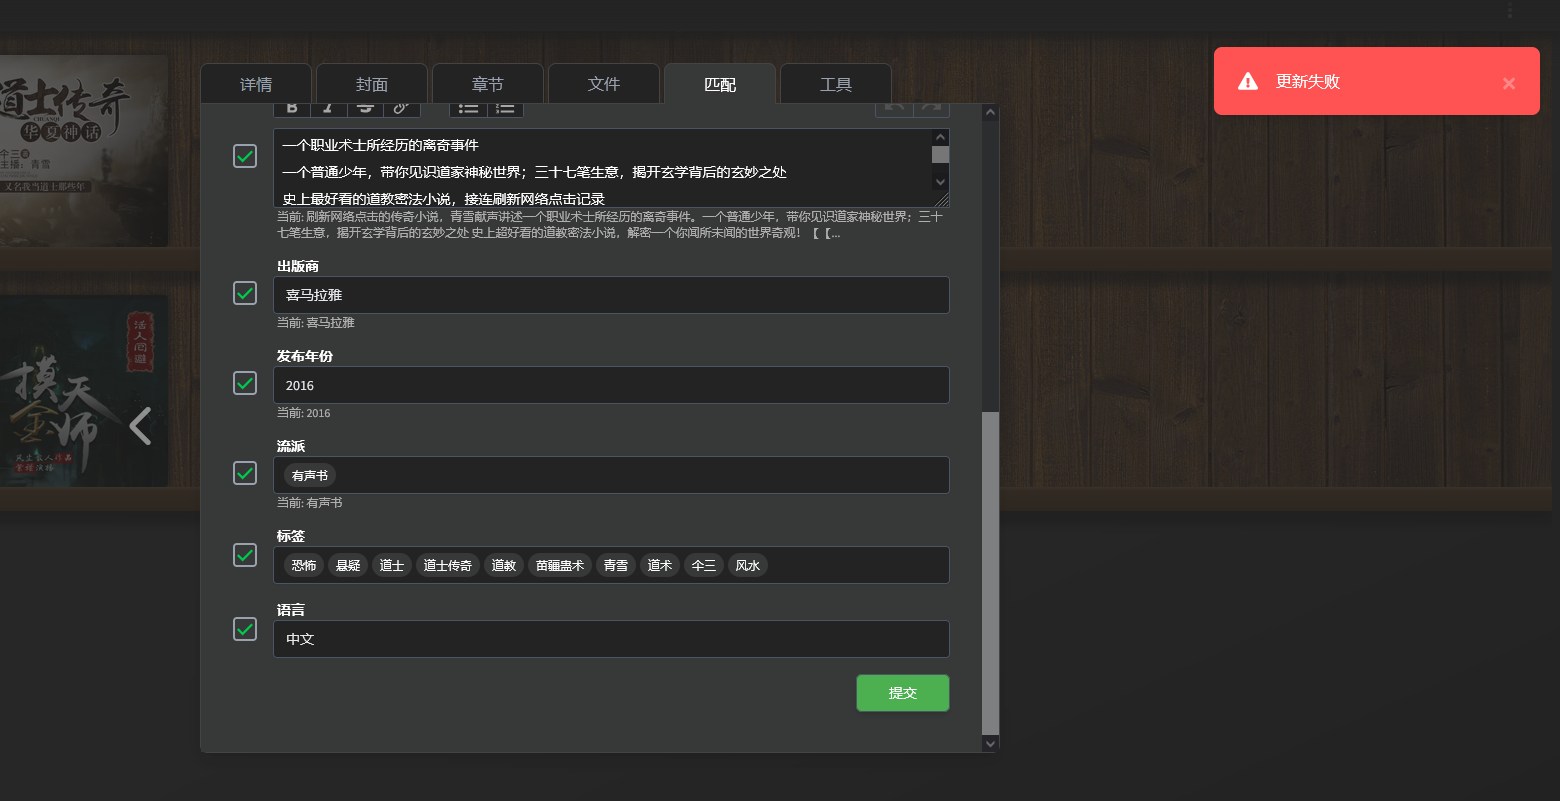The width and height of the screenshot is (1560, 801).
Task: Uncheck the 发布年份 checkbox
Action: (x=245, y=383)
